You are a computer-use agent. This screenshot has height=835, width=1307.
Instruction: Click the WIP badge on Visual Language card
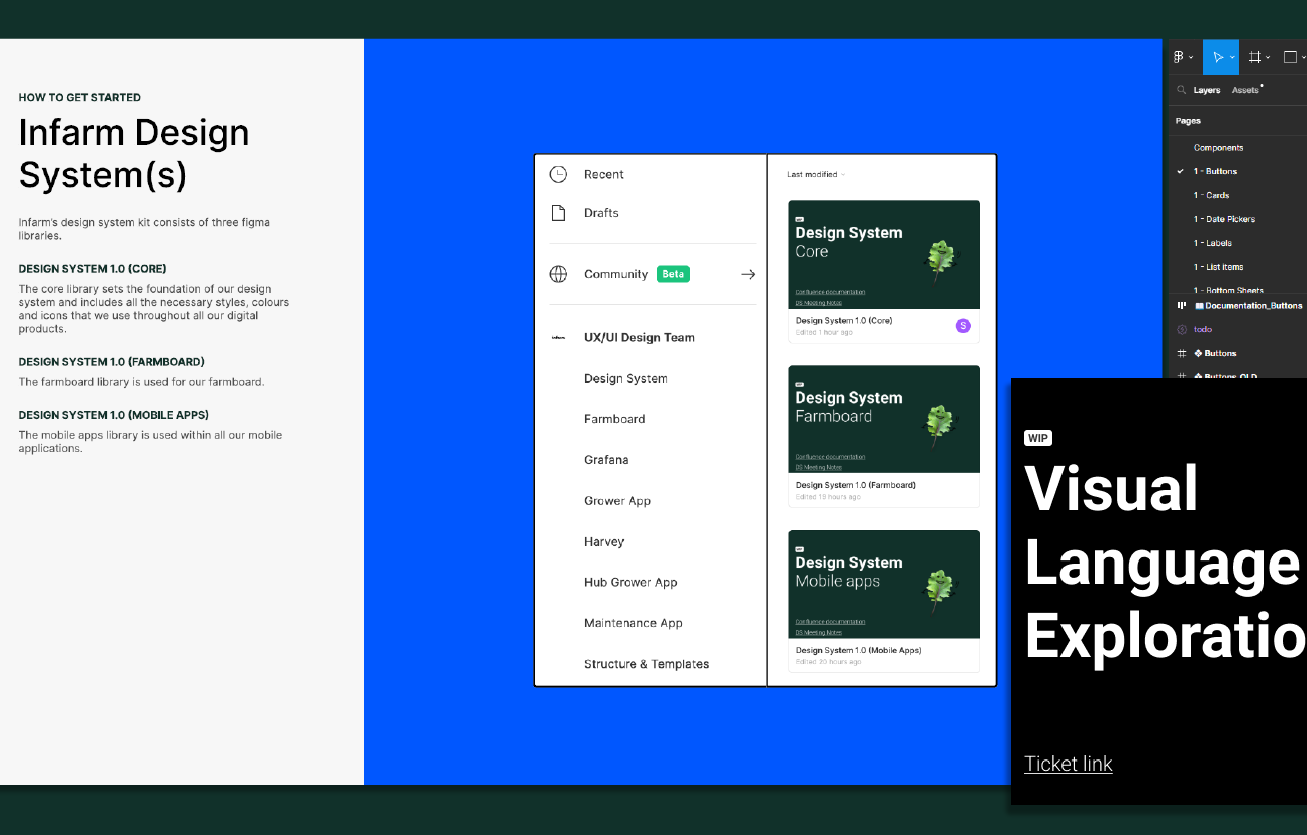(x=1038, y=438)
